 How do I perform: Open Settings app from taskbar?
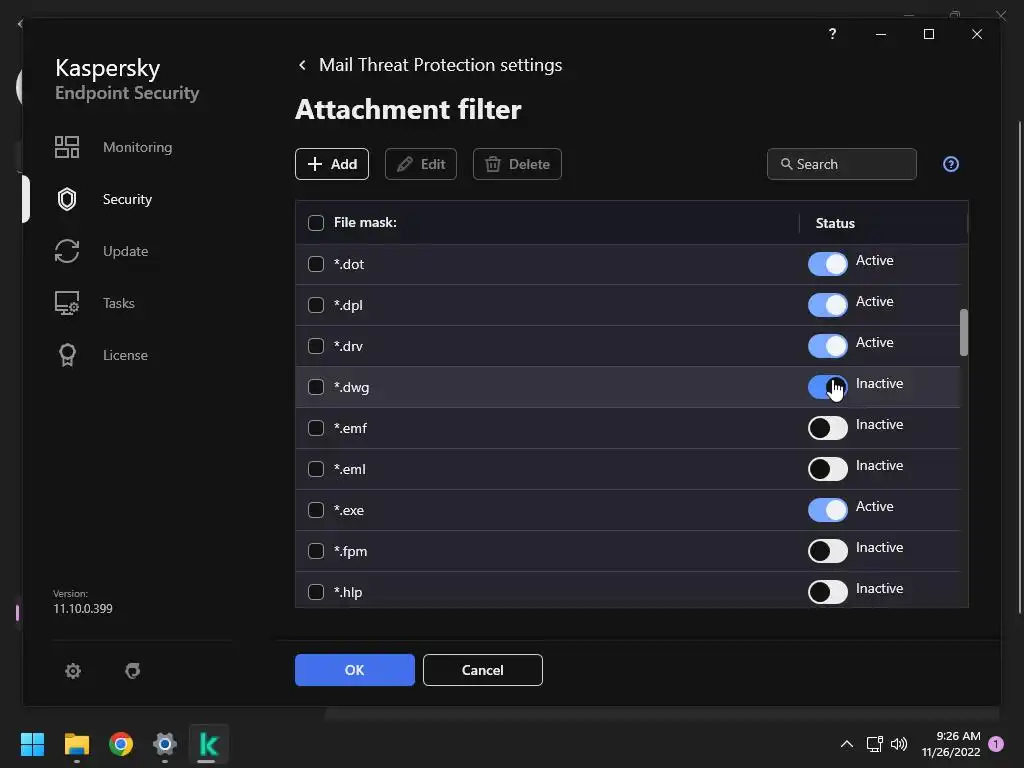pos(165,744)
